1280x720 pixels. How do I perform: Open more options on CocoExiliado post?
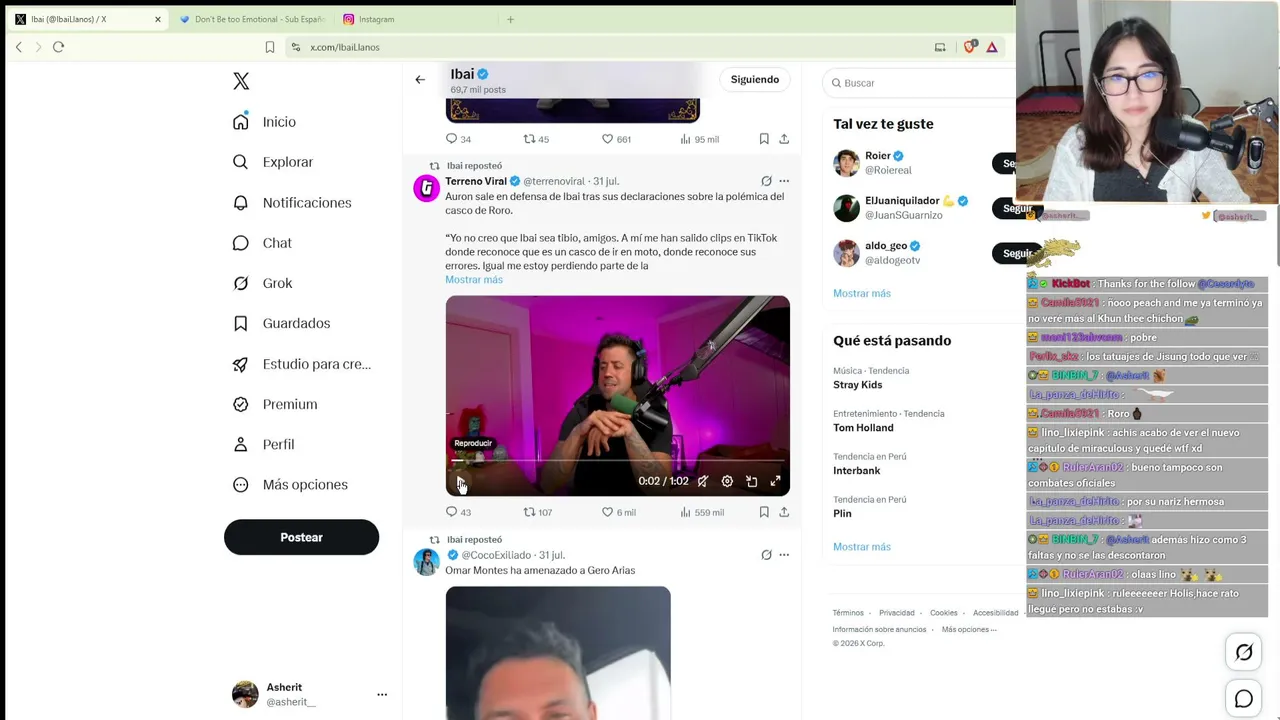tap(784, 555)
